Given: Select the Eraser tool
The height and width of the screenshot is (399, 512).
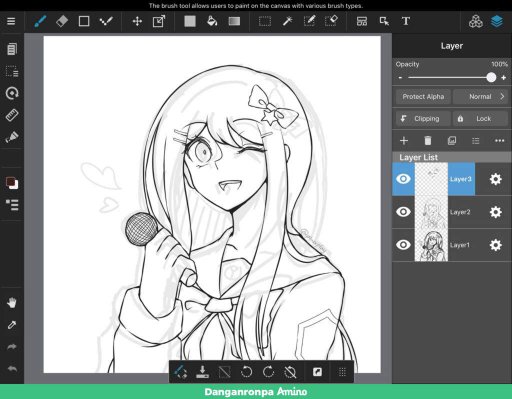Looking at the screenshot, I should pos(62,22).
